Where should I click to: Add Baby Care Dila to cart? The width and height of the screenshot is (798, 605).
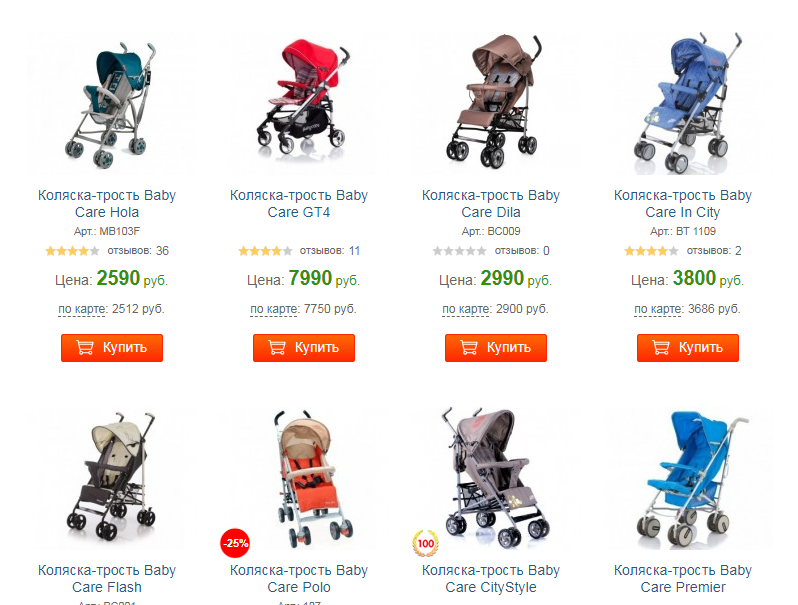(x=496, y=348)
